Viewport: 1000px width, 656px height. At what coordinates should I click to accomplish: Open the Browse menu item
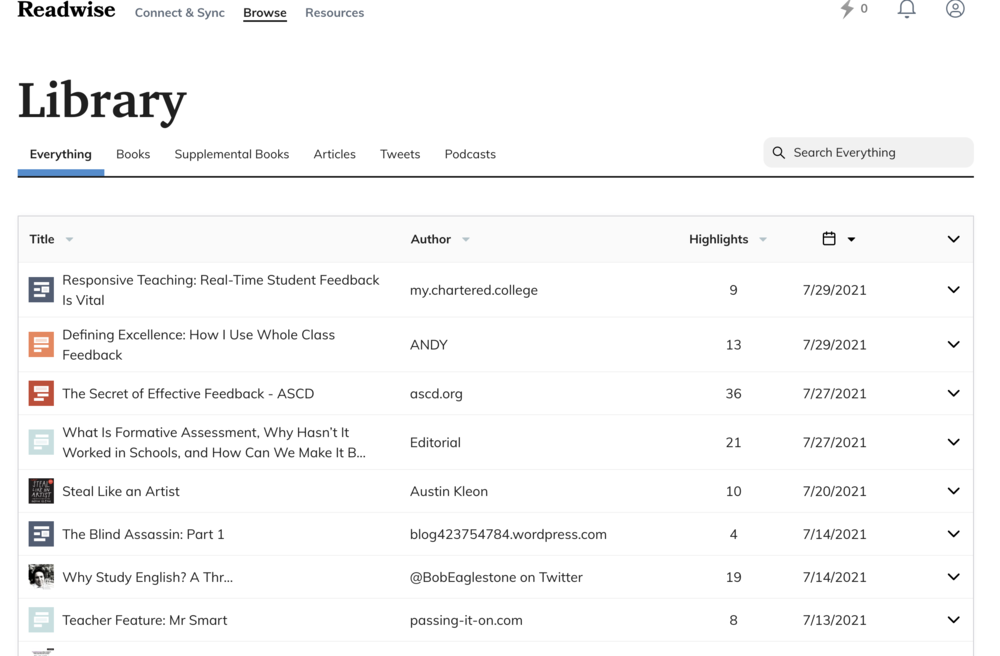tap(265, 13)
